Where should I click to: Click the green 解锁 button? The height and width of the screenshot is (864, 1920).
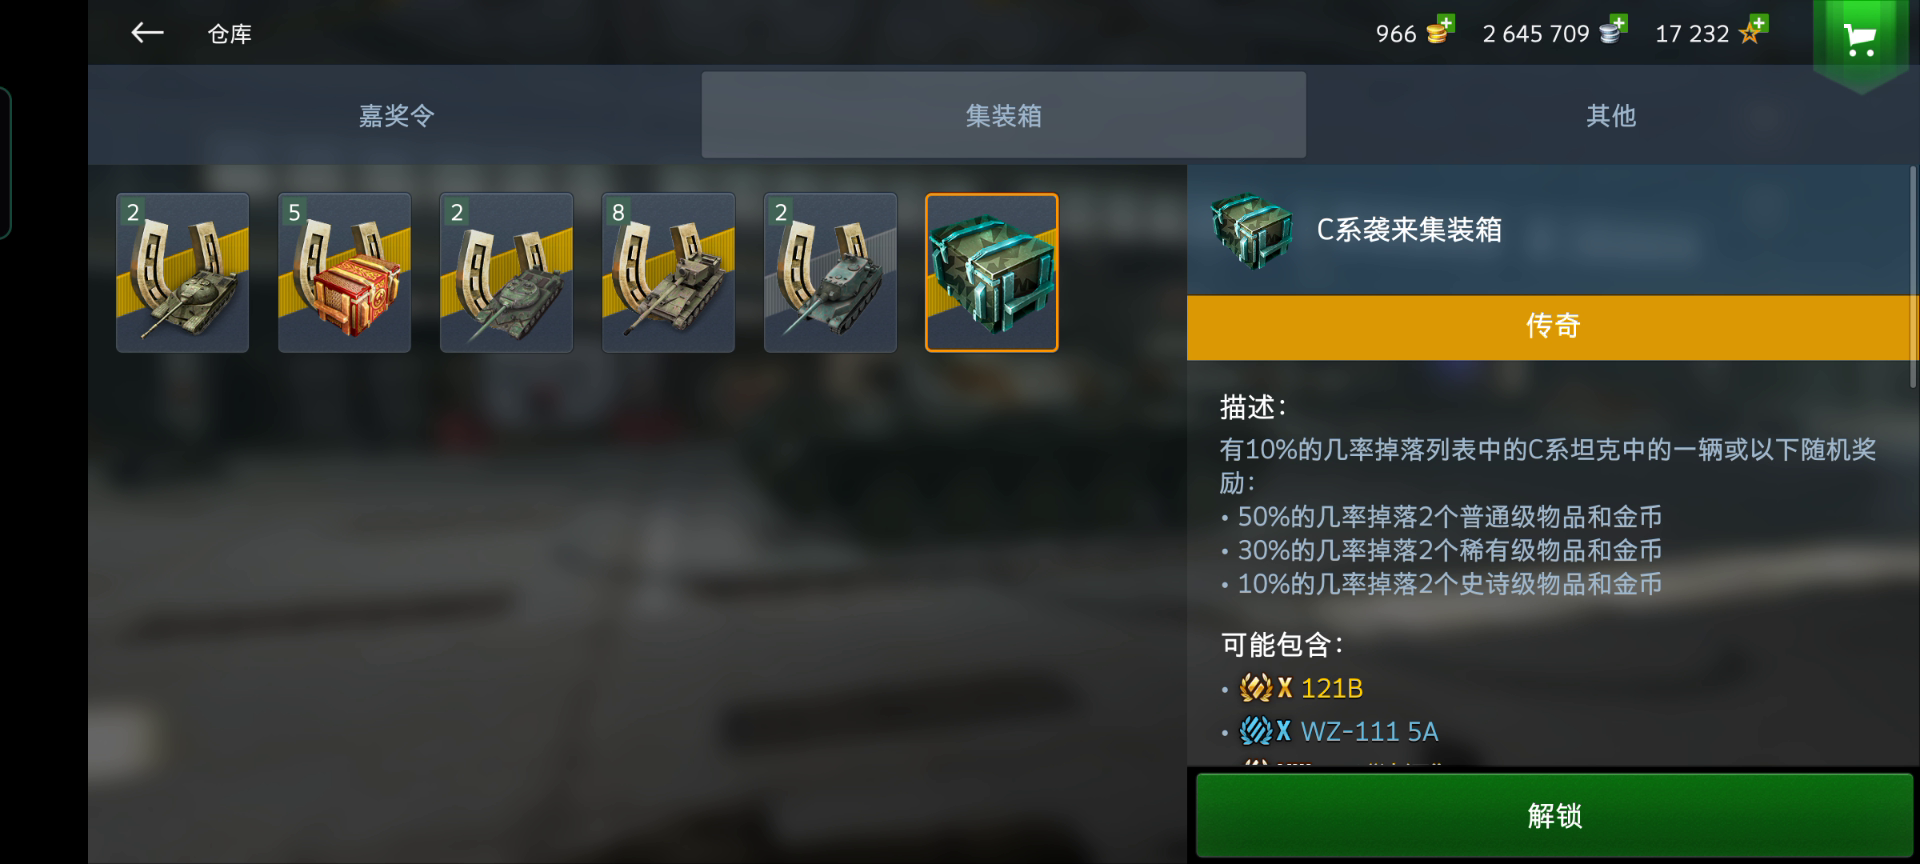click(1554, 815)
